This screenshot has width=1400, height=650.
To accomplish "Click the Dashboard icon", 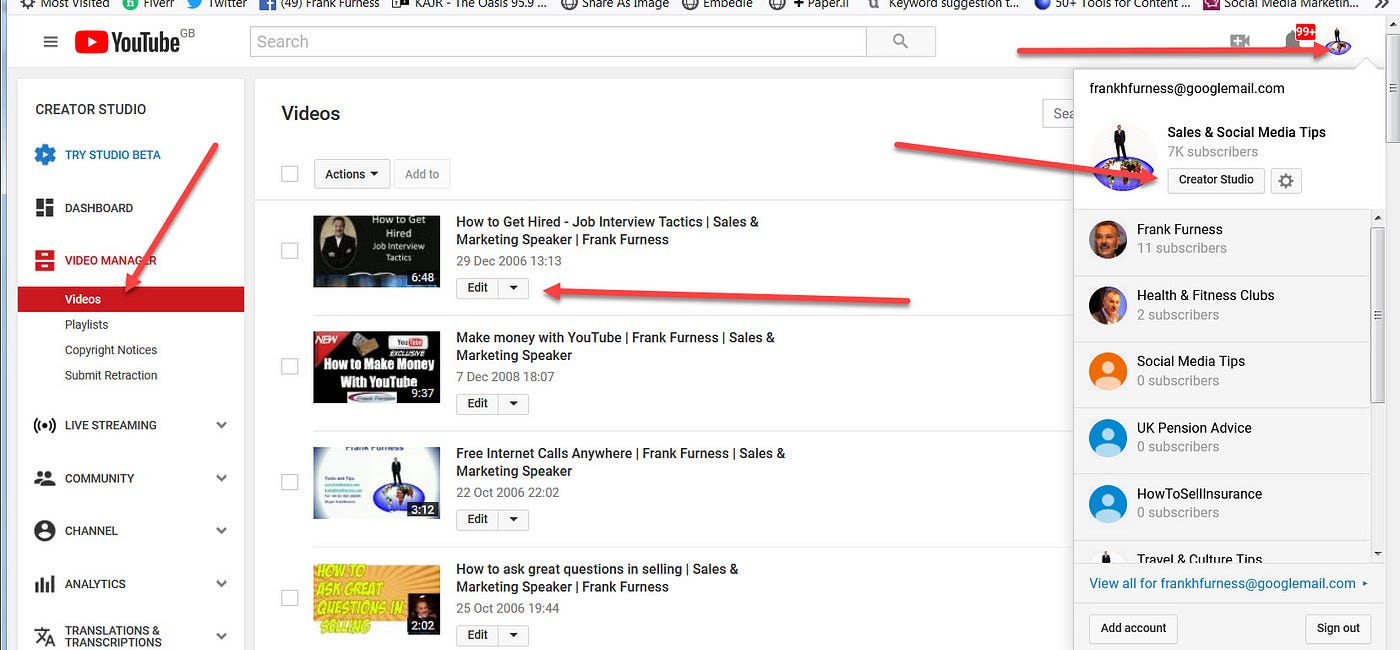I will [45, 208].
